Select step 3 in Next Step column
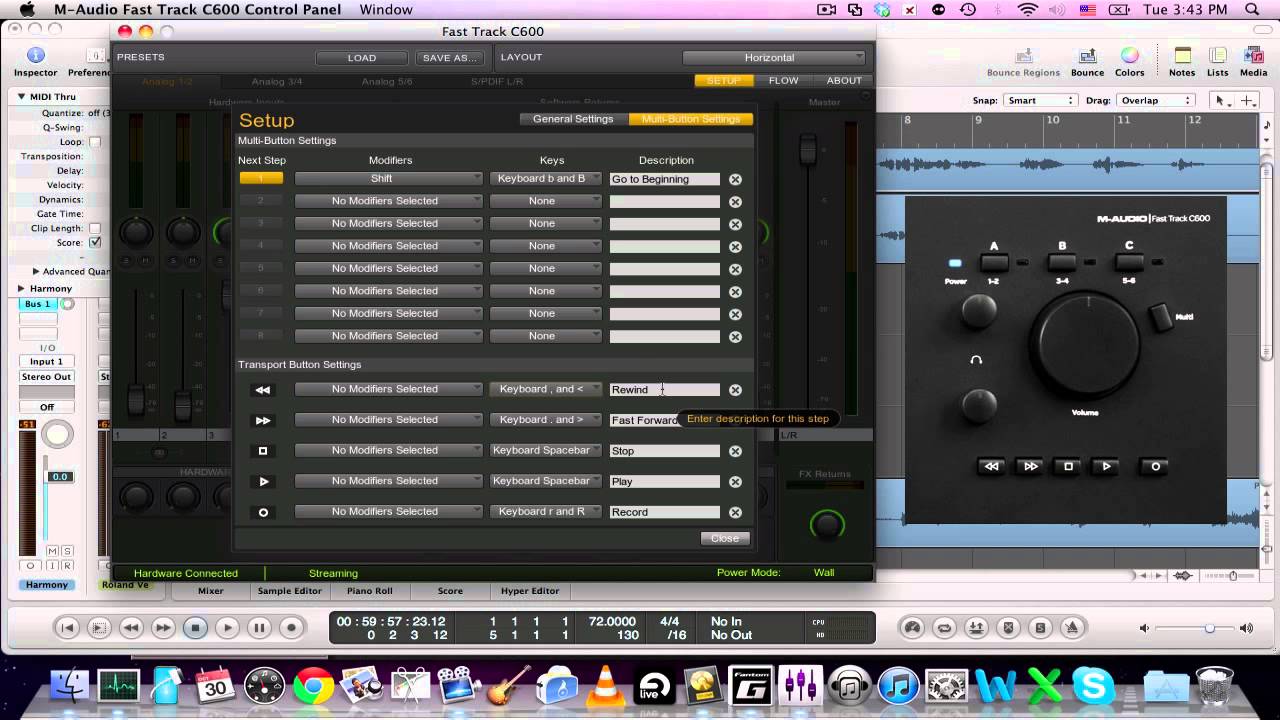Screen dimensions: 1280x720 coord(261,223)
